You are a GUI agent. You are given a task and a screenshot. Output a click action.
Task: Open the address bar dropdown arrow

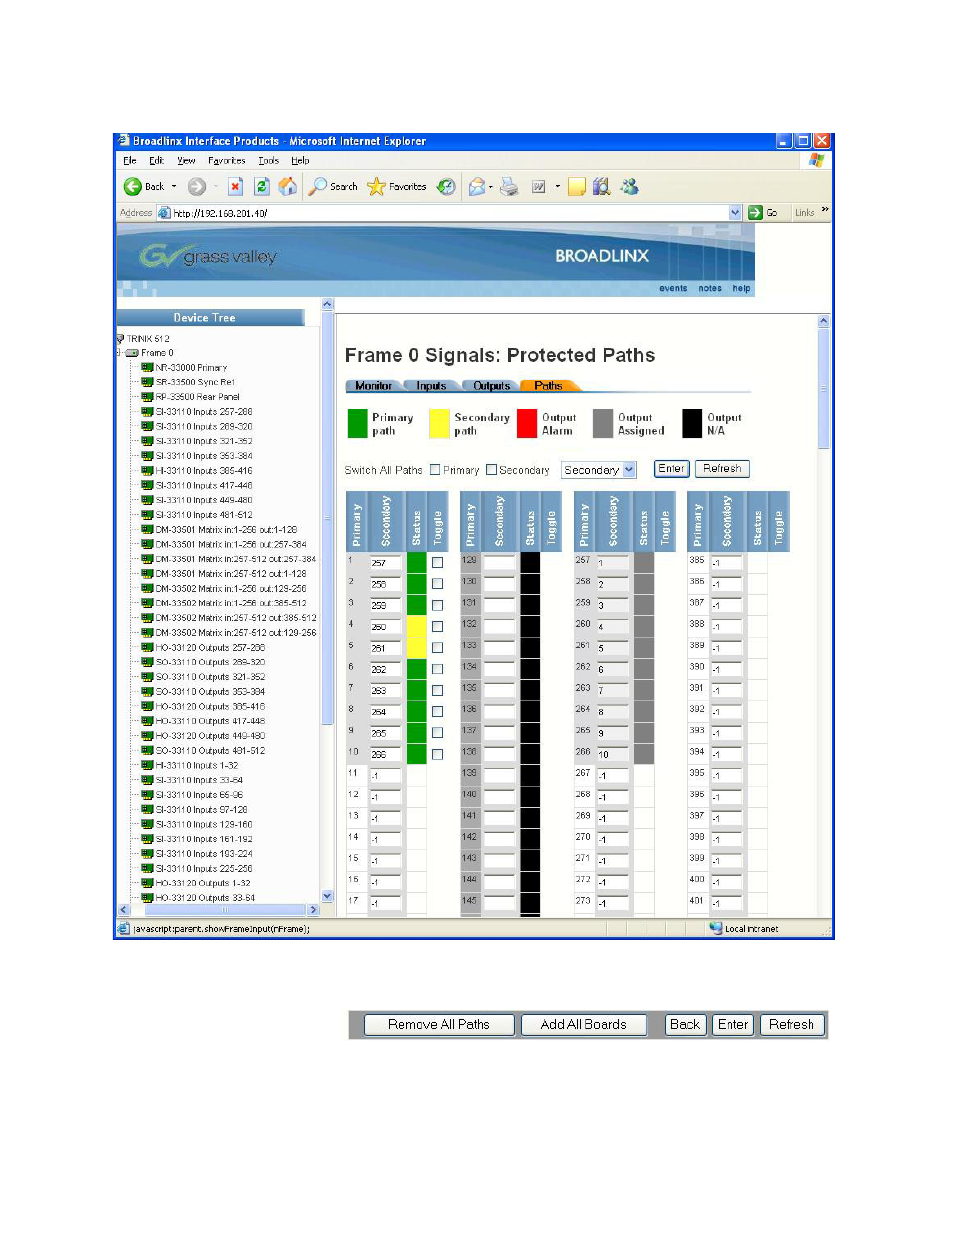(736, 212)
